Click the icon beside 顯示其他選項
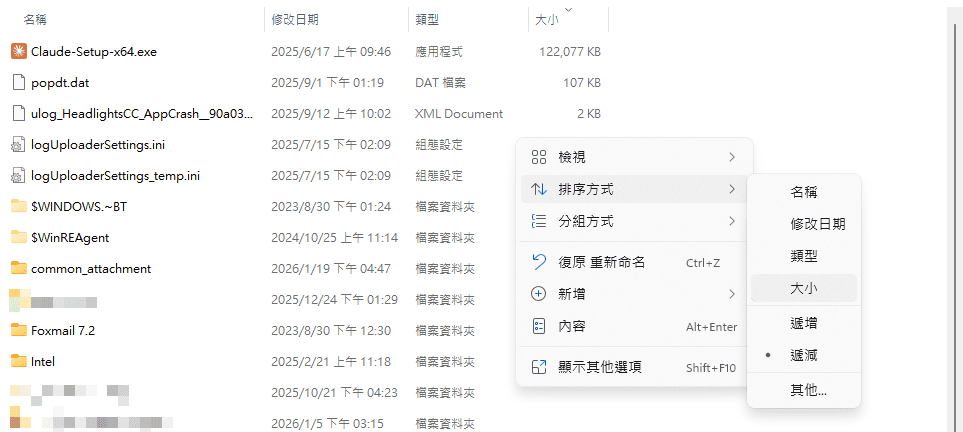Screen dimensions: 963x432 pos(539,367)
